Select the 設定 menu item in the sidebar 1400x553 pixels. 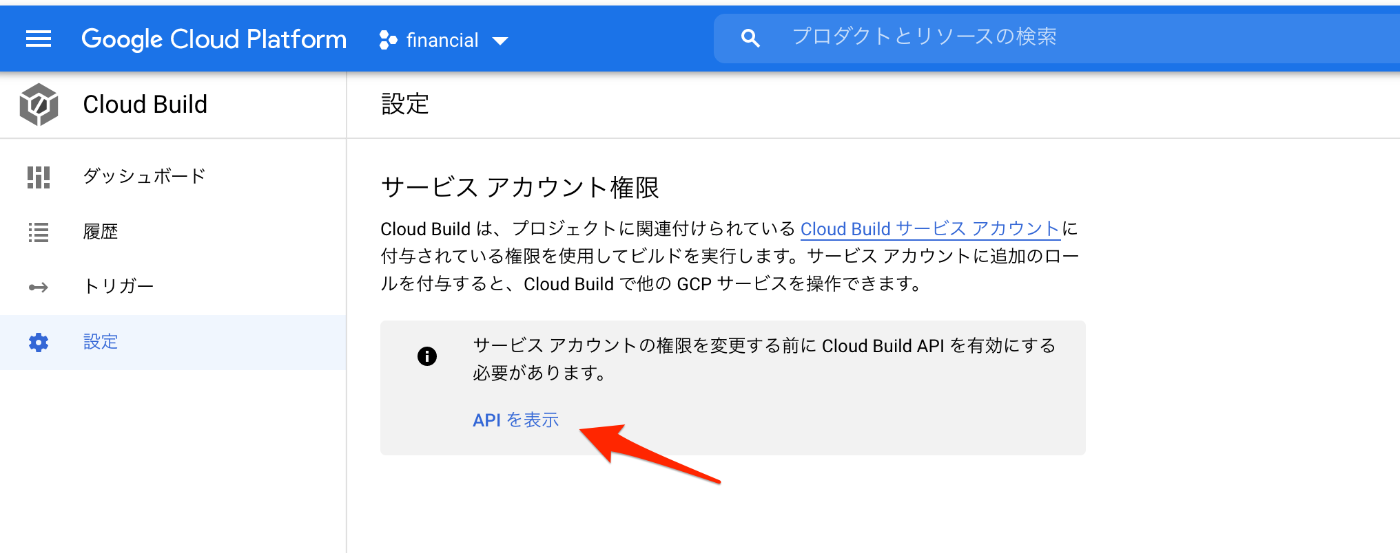(x=173, y=342)
